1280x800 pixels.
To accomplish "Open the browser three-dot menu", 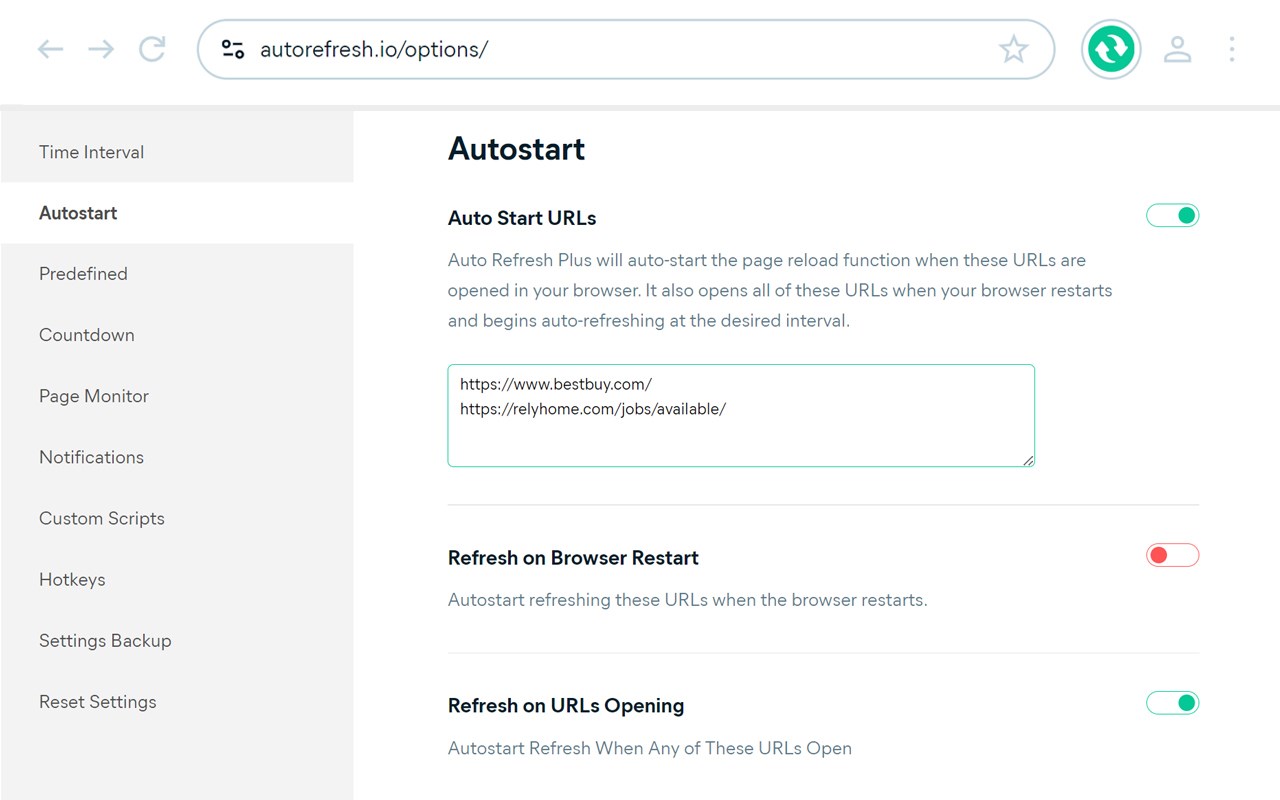I will (1231, 49).
